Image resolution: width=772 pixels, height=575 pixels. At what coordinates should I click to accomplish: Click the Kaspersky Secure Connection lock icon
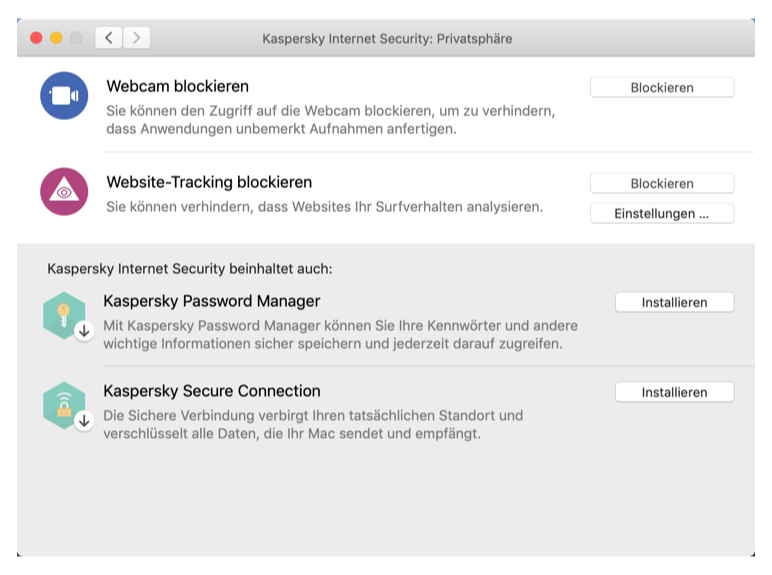pos(63,404)
